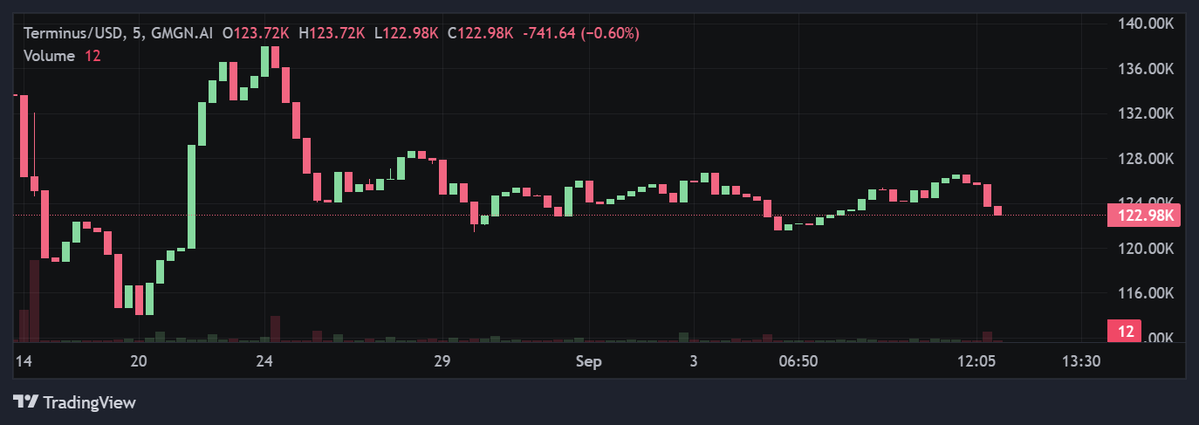
Task: Click the red close value C122.98K
Action: 480,33
